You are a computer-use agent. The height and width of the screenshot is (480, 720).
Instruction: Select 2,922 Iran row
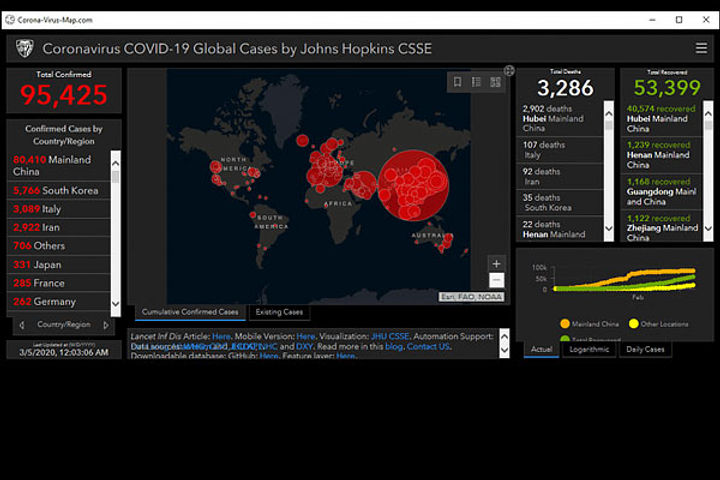(x=59, y=227)
